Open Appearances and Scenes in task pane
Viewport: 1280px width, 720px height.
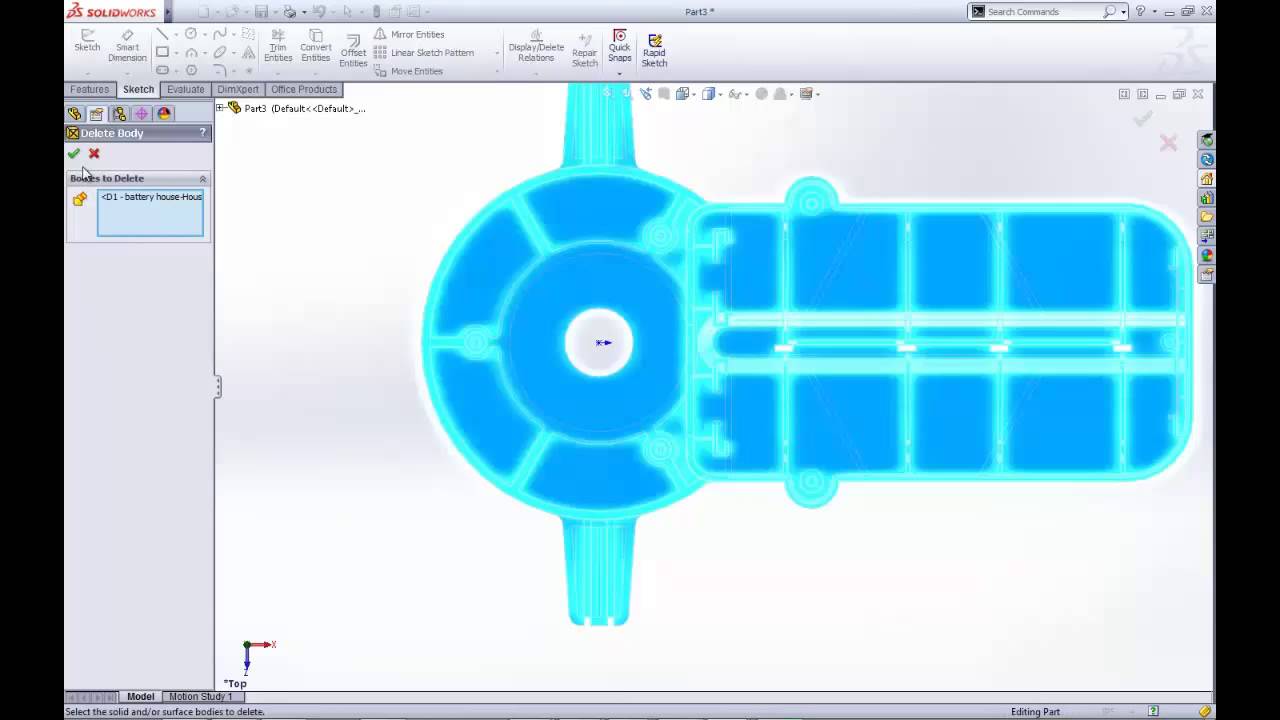click(1207, 255)
